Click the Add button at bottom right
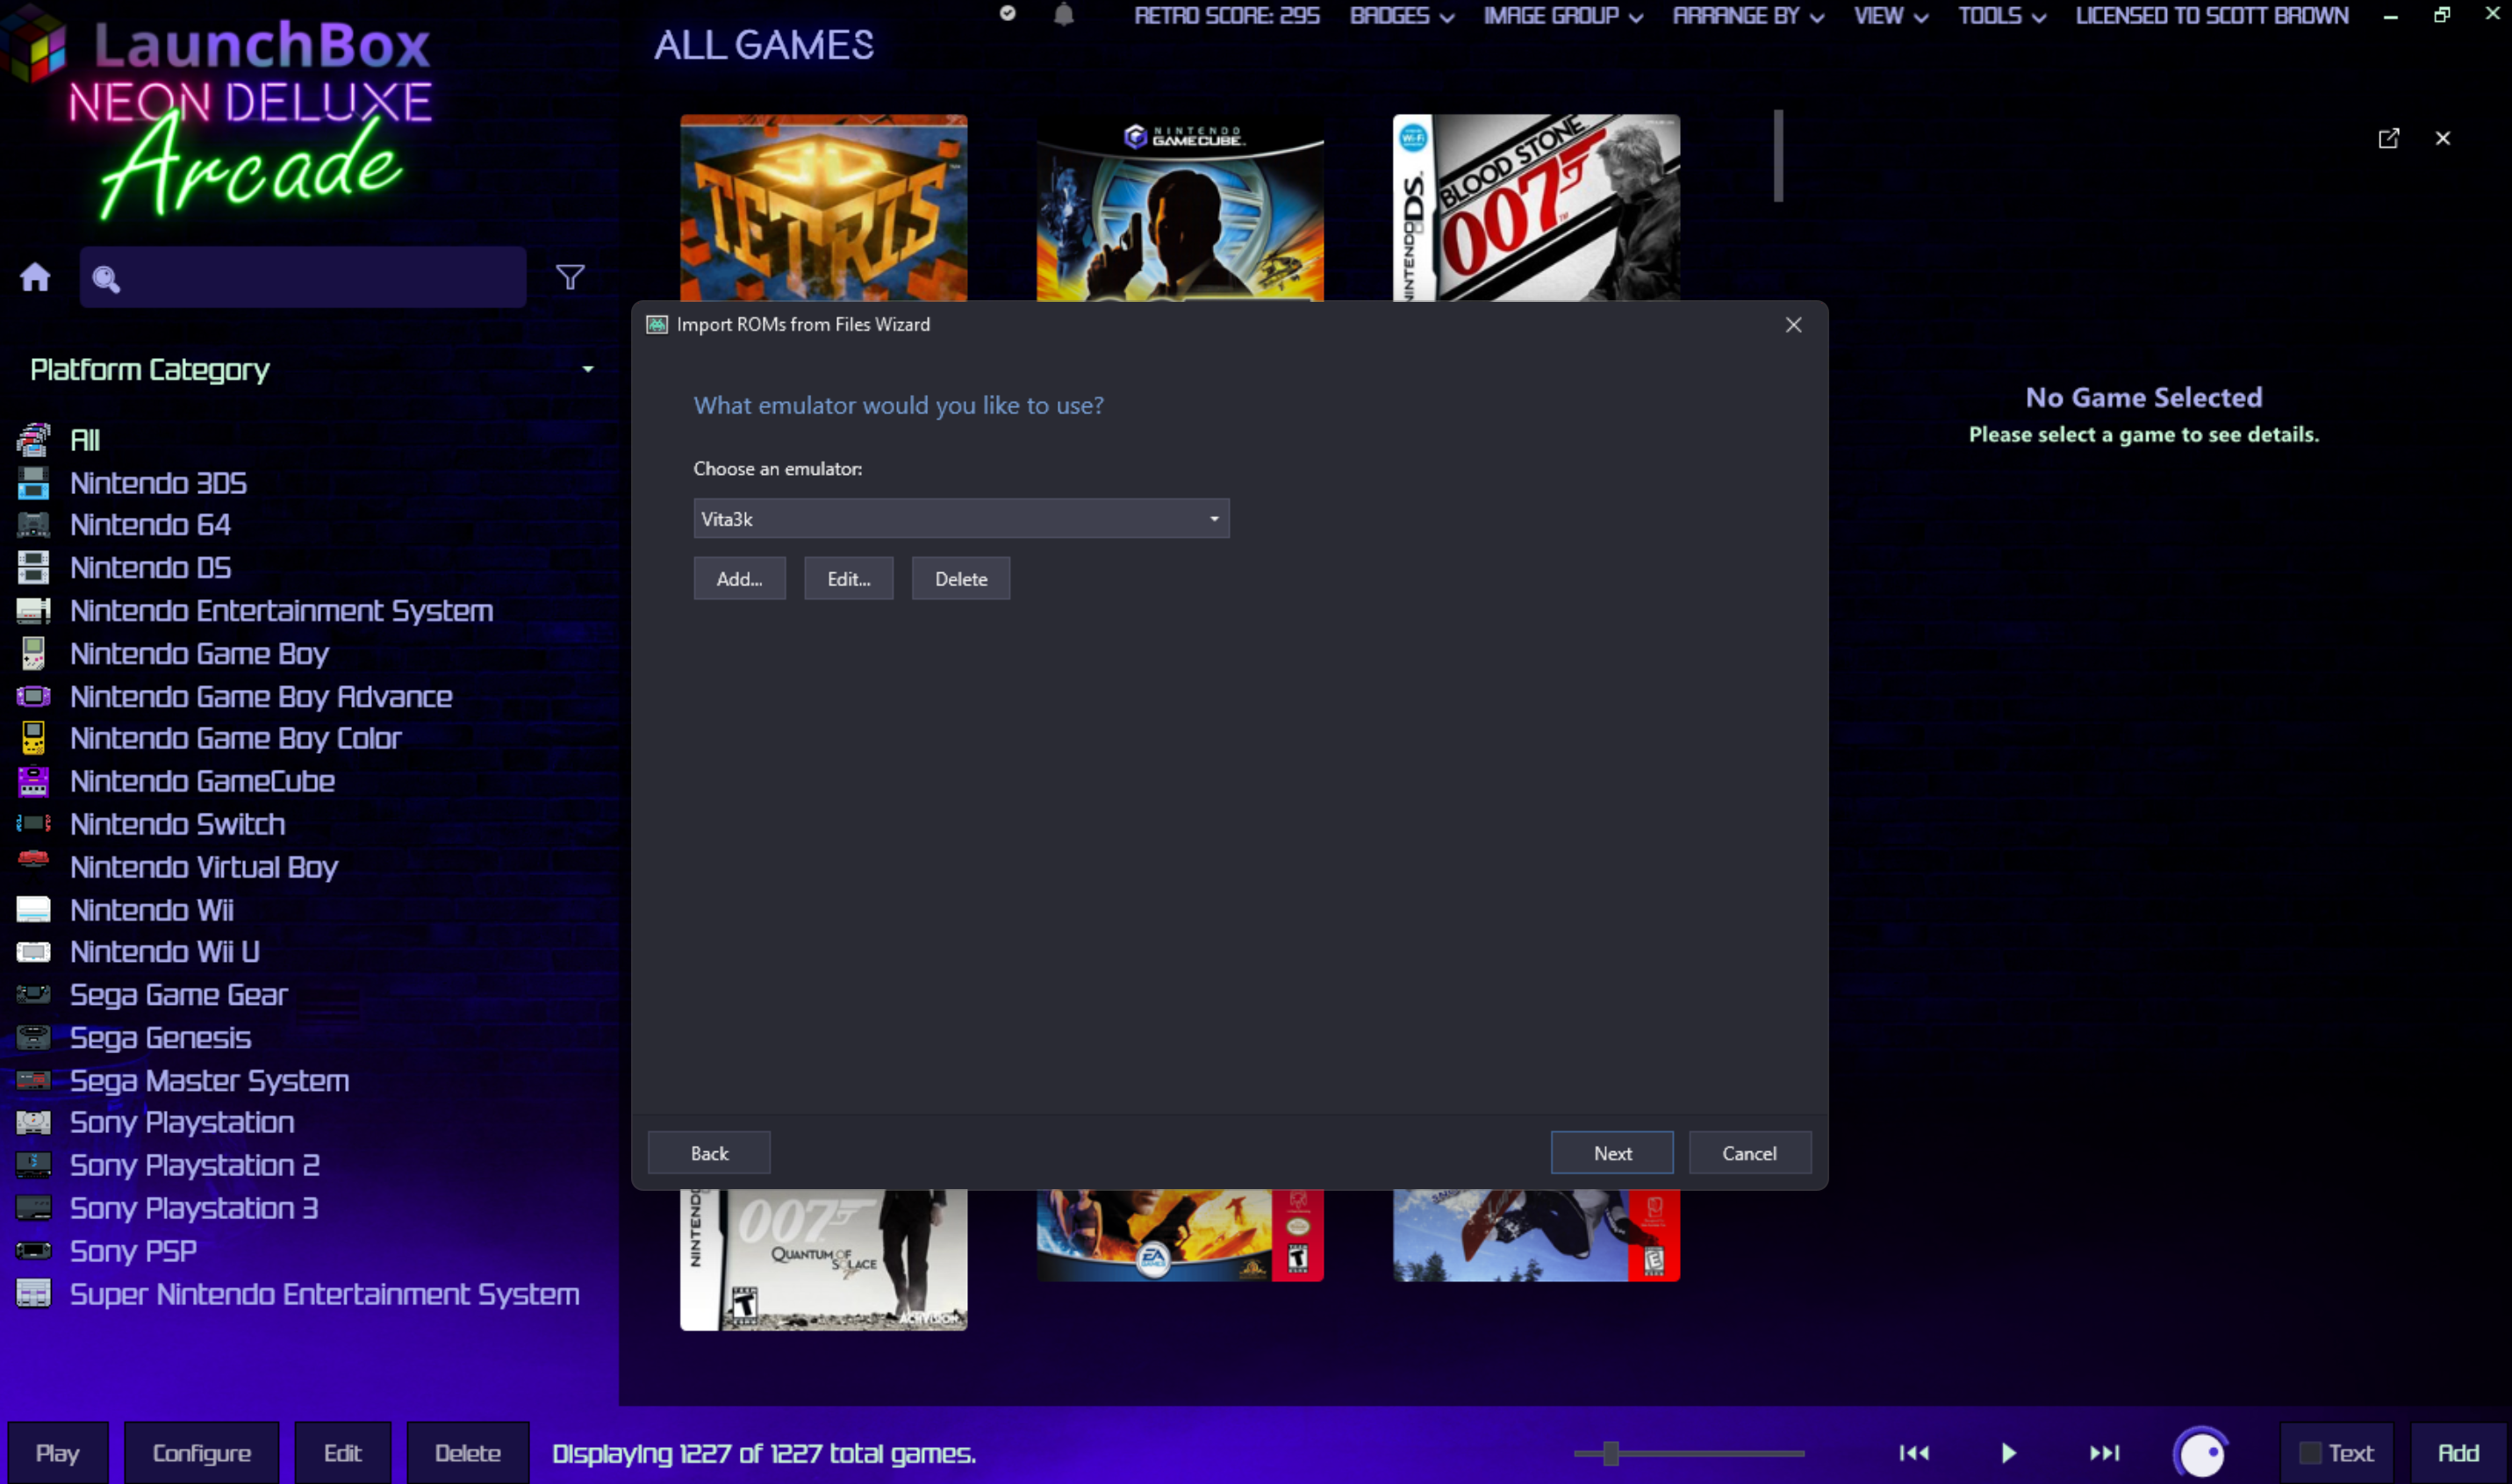This screenshot has width=2512, height=1484. pyautogui.click(x=2458, y=1453)
